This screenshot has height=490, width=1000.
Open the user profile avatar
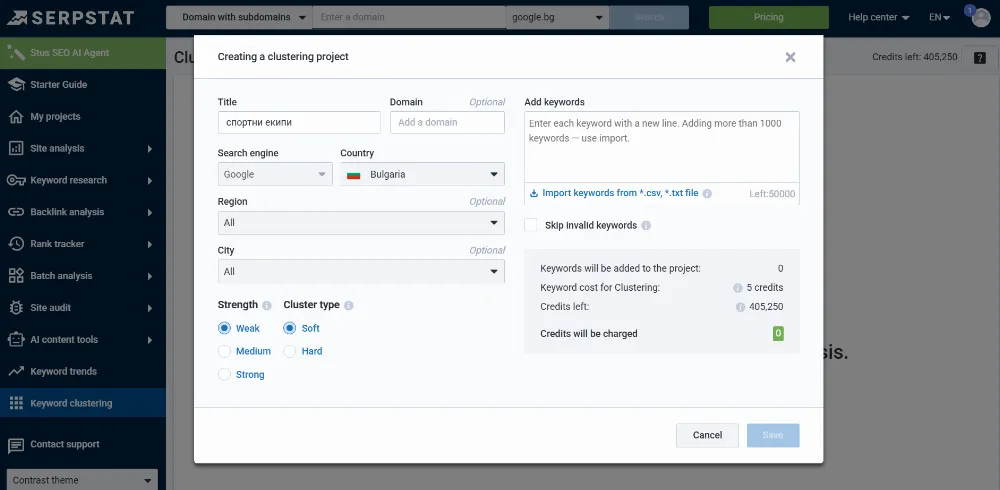point(980,17)
